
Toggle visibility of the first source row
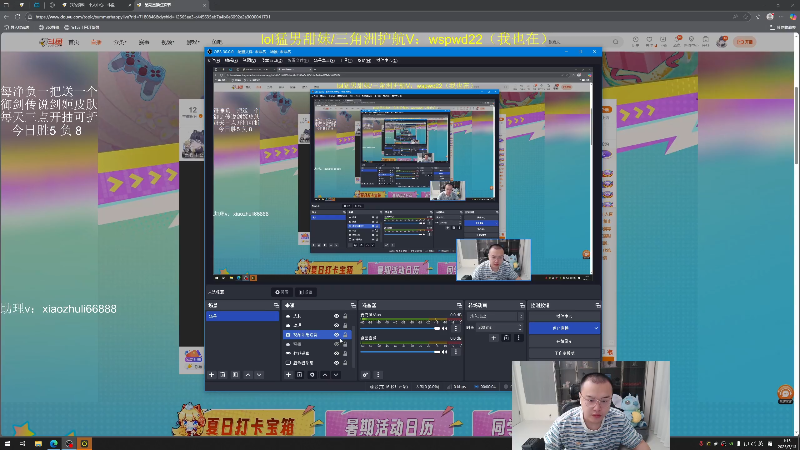tap(336, 316)
